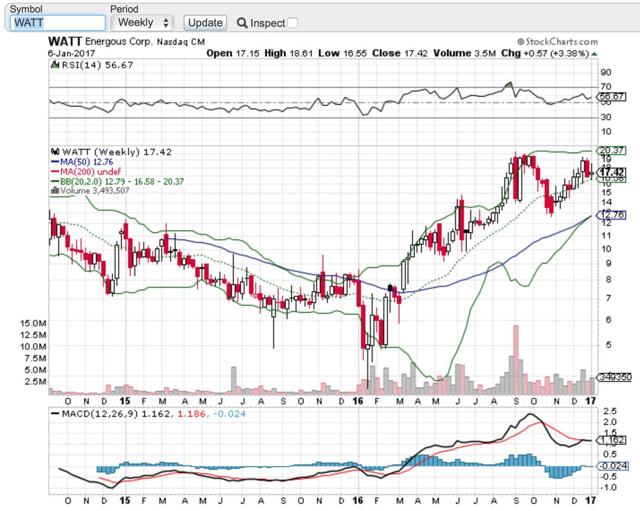Click the green up-arrow change indicator
The width and height of the screenshot is (640, 511).
(594, 54)
